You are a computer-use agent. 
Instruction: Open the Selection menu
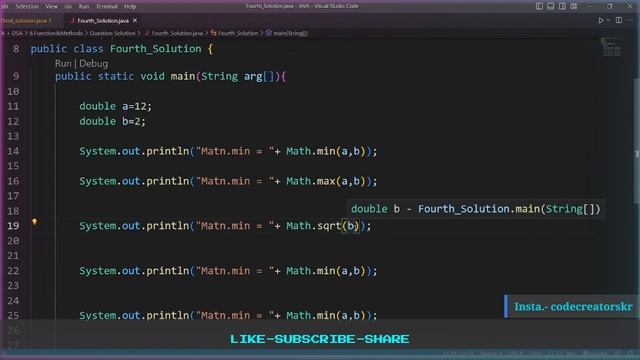27,7
